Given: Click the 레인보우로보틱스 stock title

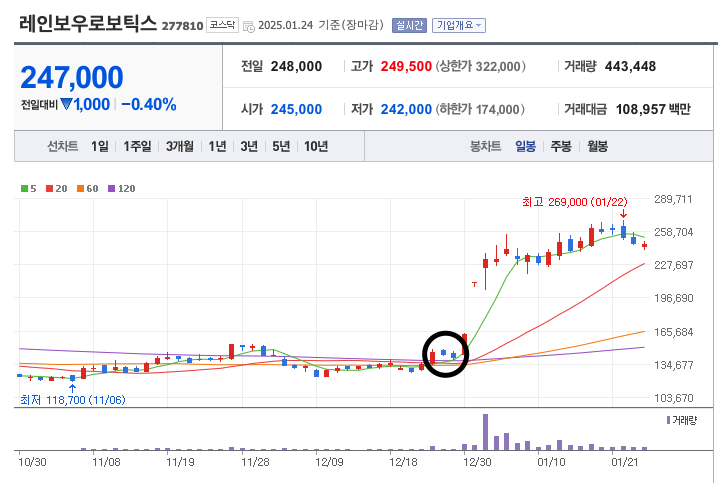Looking at the screenshot, I should [x=88, y=23].
